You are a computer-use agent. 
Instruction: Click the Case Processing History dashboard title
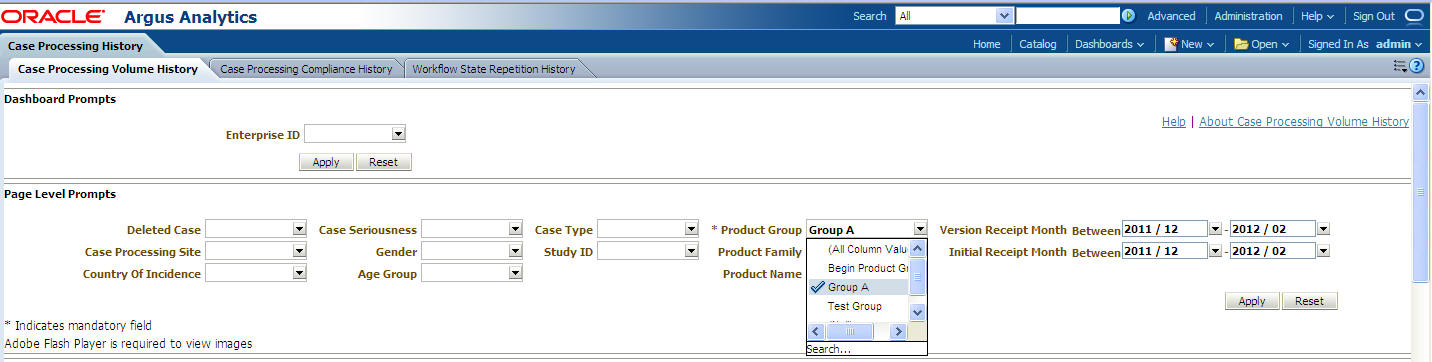coord(76,46)
